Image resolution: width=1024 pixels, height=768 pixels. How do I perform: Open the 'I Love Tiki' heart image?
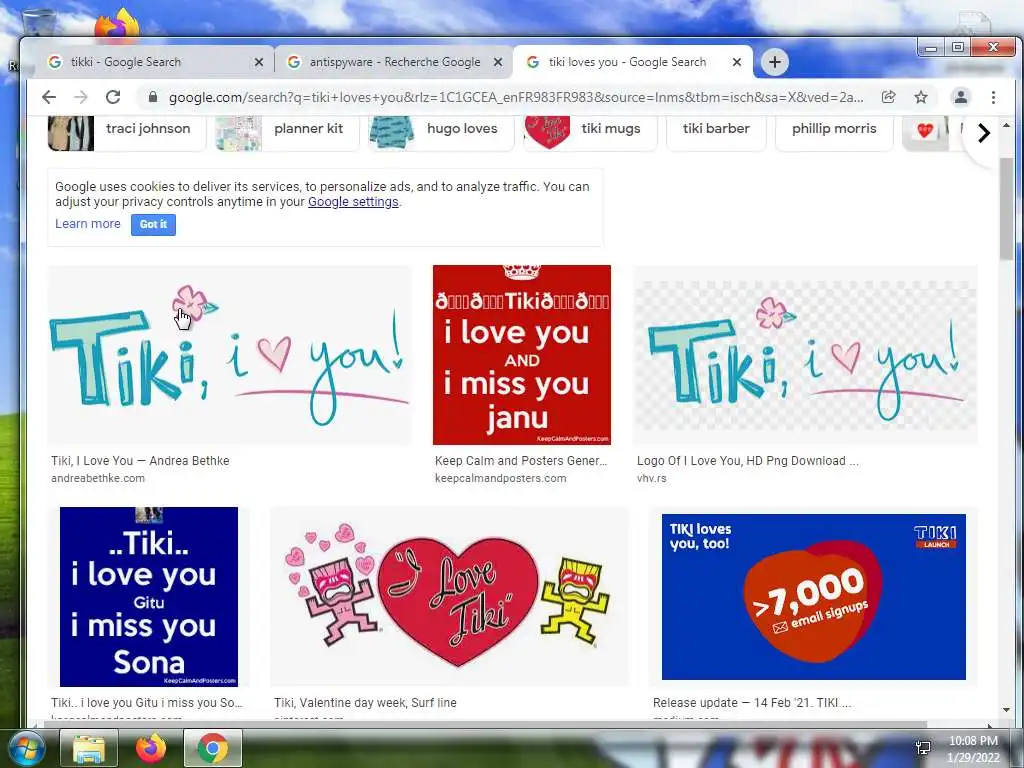pyautogui.click(x=449, y=597)
